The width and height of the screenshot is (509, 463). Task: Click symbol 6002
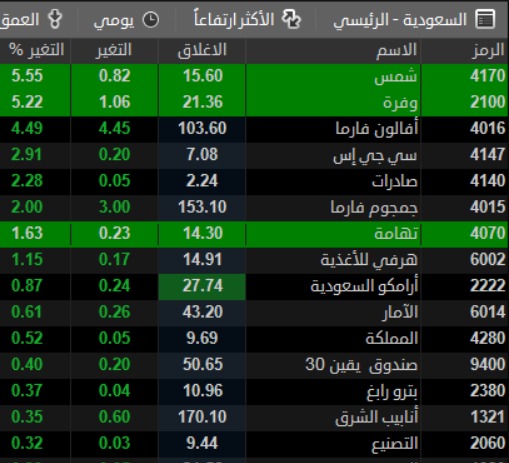487,260
